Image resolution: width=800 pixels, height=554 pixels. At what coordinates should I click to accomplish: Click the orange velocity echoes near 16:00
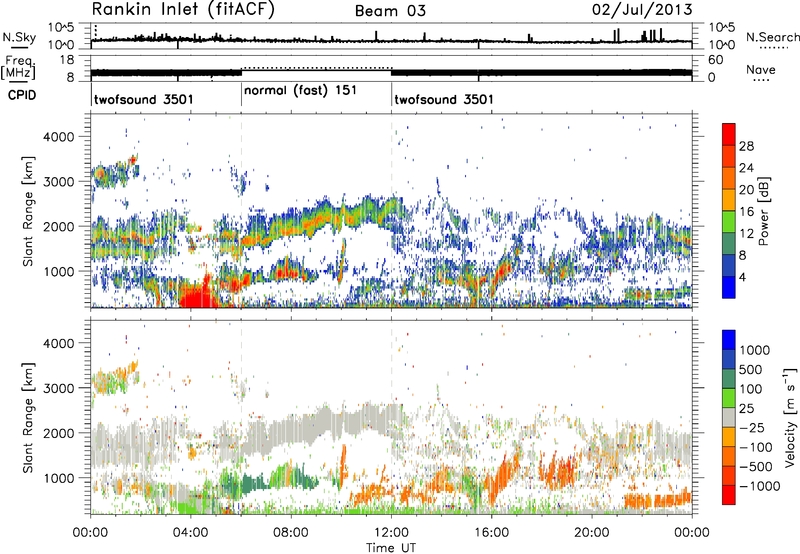[x=503, y=479]
